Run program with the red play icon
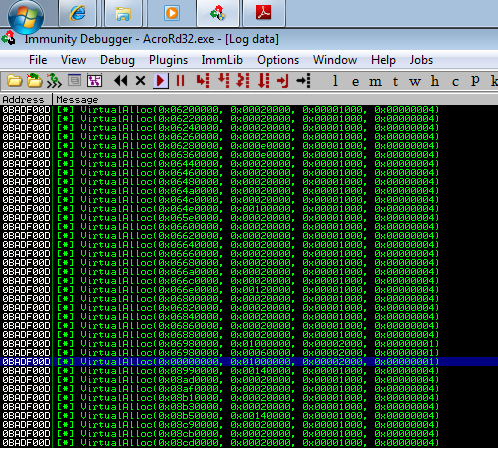Image resolution: width=498 pixels, height=449 pixels. point(161,81)
